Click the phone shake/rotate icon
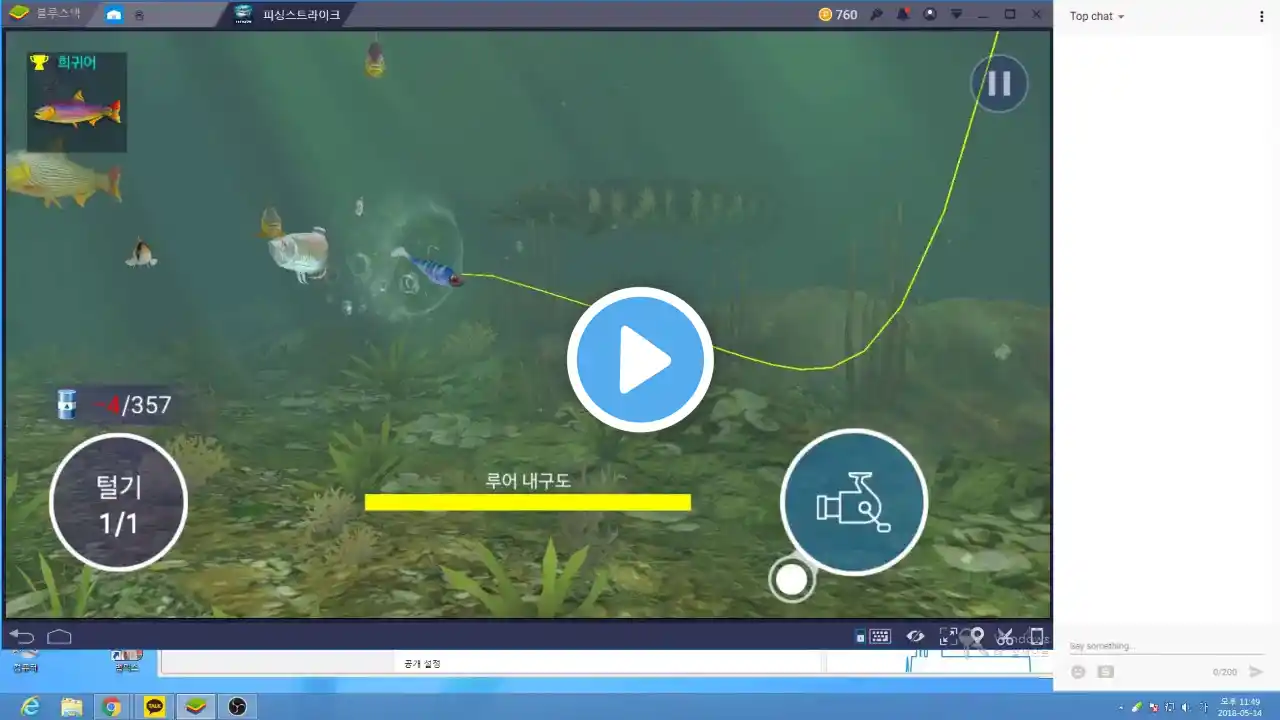The width and height of the screenshot is (1280, 720). pos(1037,636)
